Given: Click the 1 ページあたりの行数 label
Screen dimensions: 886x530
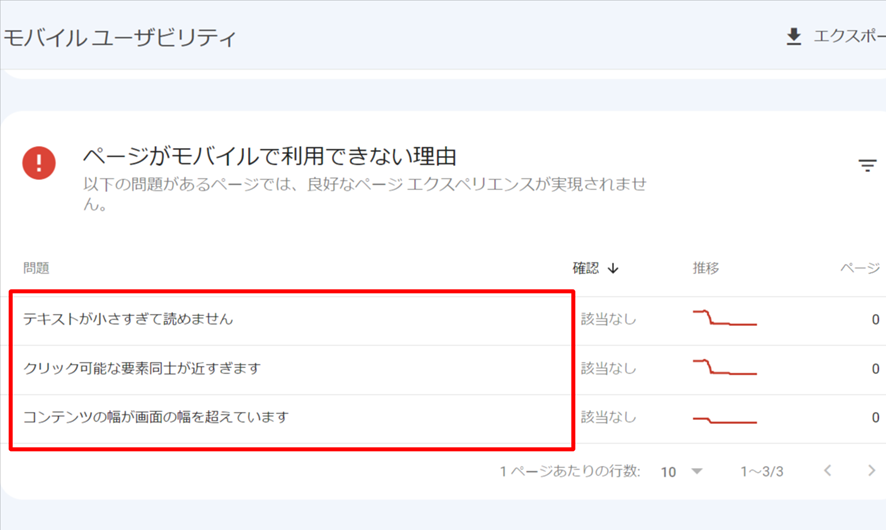Looking at the screenshot, I should (570, 471).
